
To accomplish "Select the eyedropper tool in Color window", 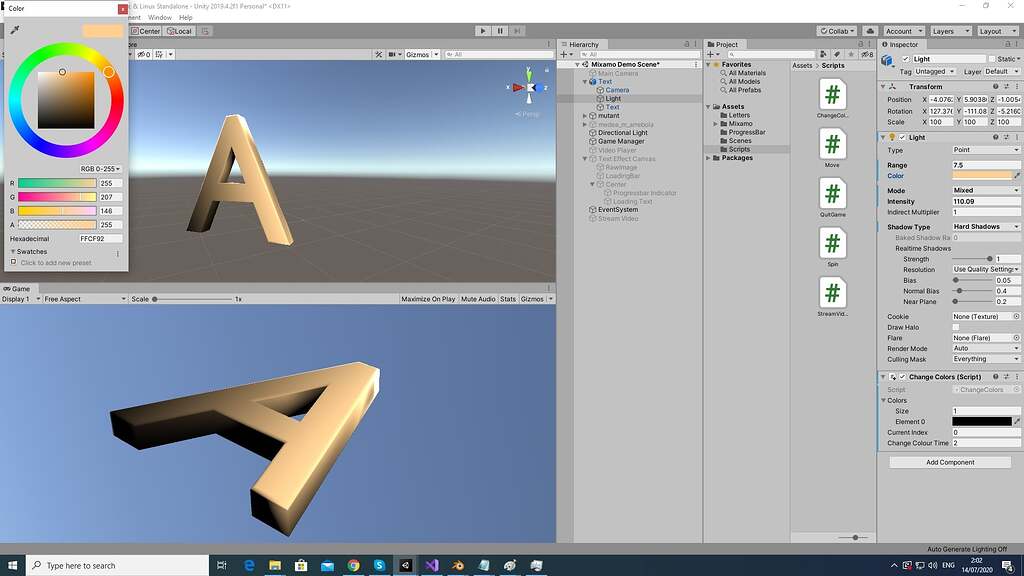I will tap(14, 32).
